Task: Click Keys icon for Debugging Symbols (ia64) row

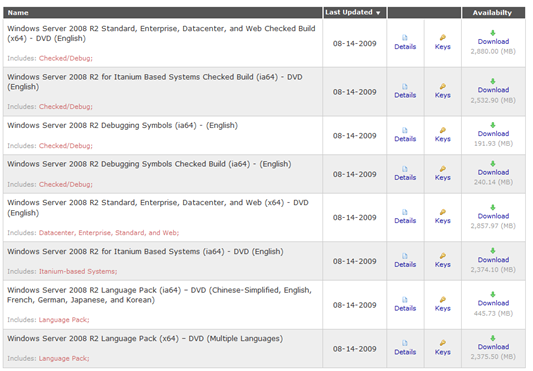Action: [x=443, y=130]
